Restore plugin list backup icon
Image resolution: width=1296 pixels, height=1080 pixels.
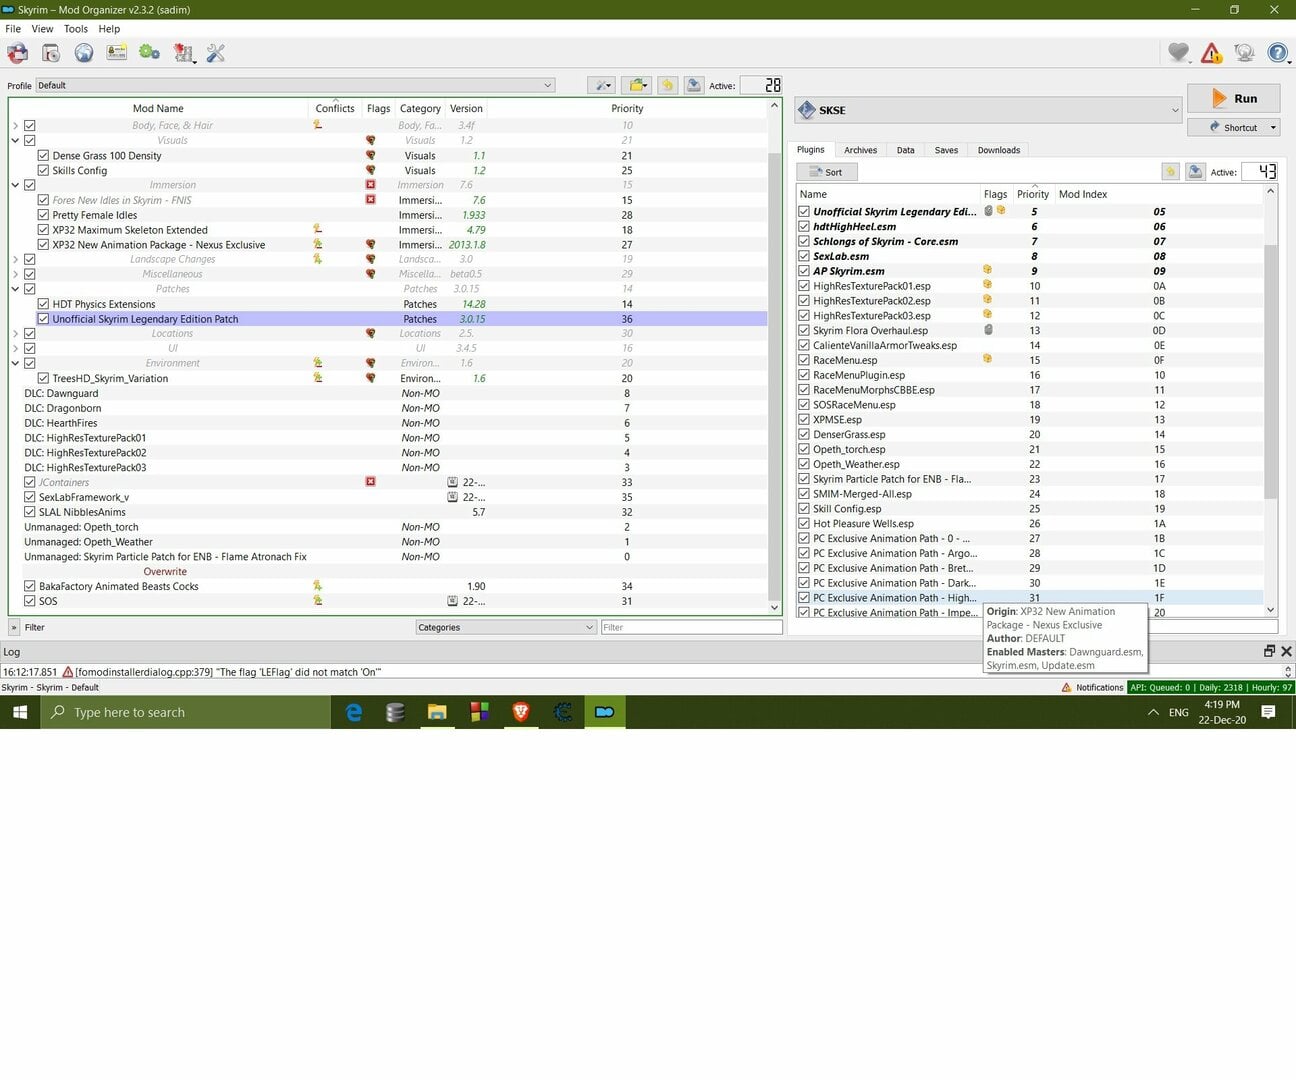(1170, 172)
